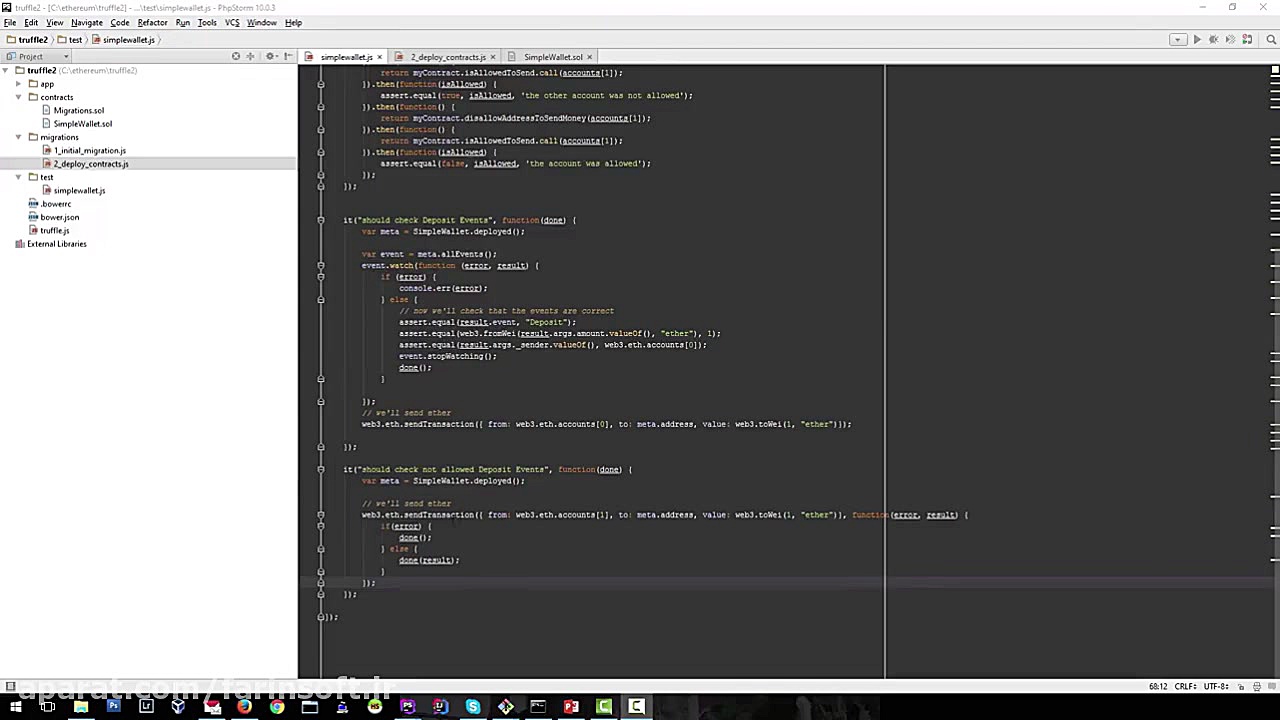This screenshot has height=720, width=1280.
Task: Open the Help menu
Action: [x=294, y=22]
